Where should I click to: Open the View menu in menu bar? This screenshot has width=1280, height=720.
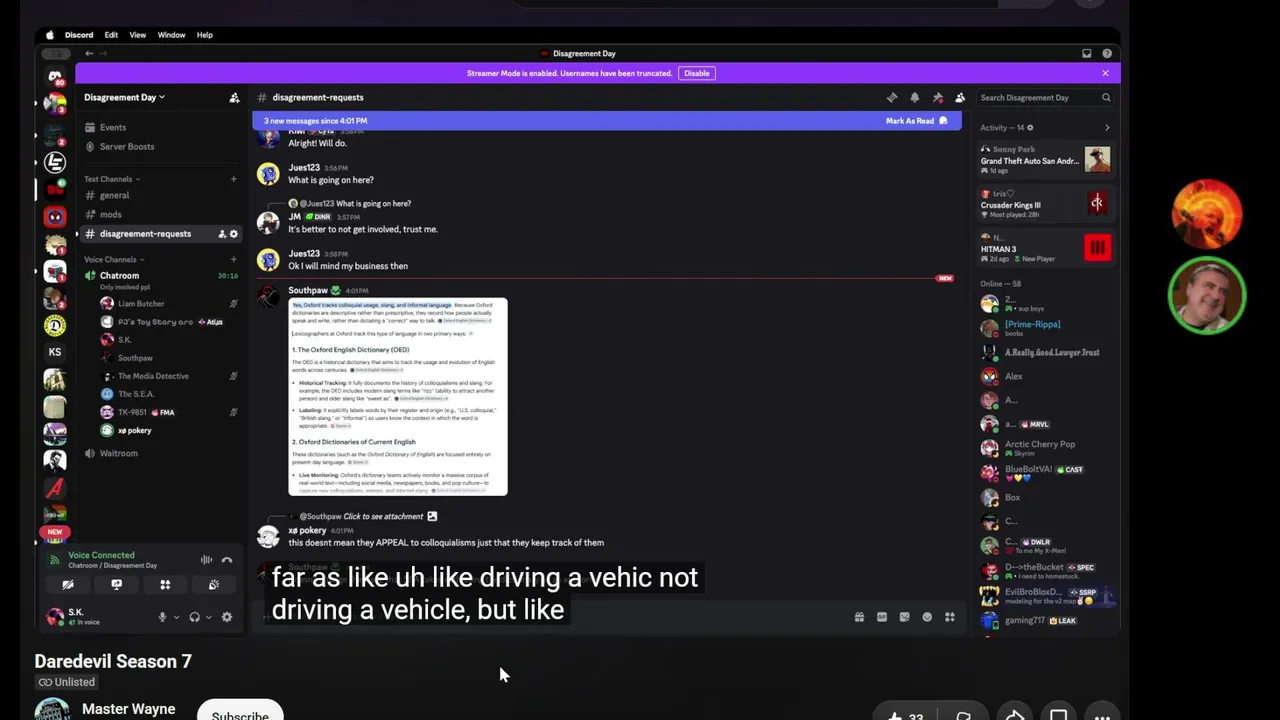[x=137, y=35]
